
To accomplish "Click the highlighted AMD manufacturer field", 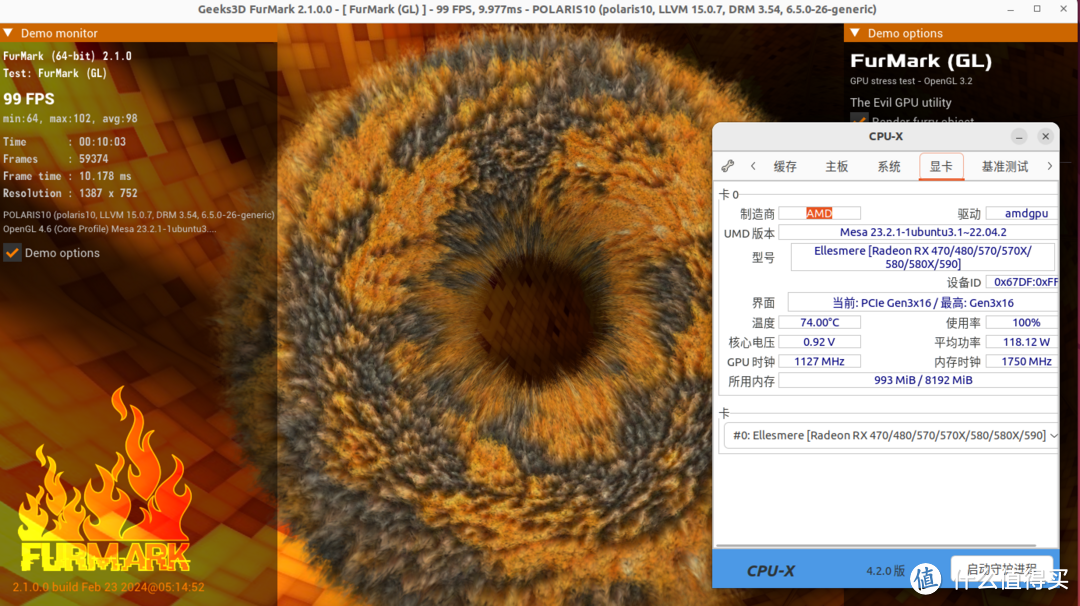I will point(819,213).
